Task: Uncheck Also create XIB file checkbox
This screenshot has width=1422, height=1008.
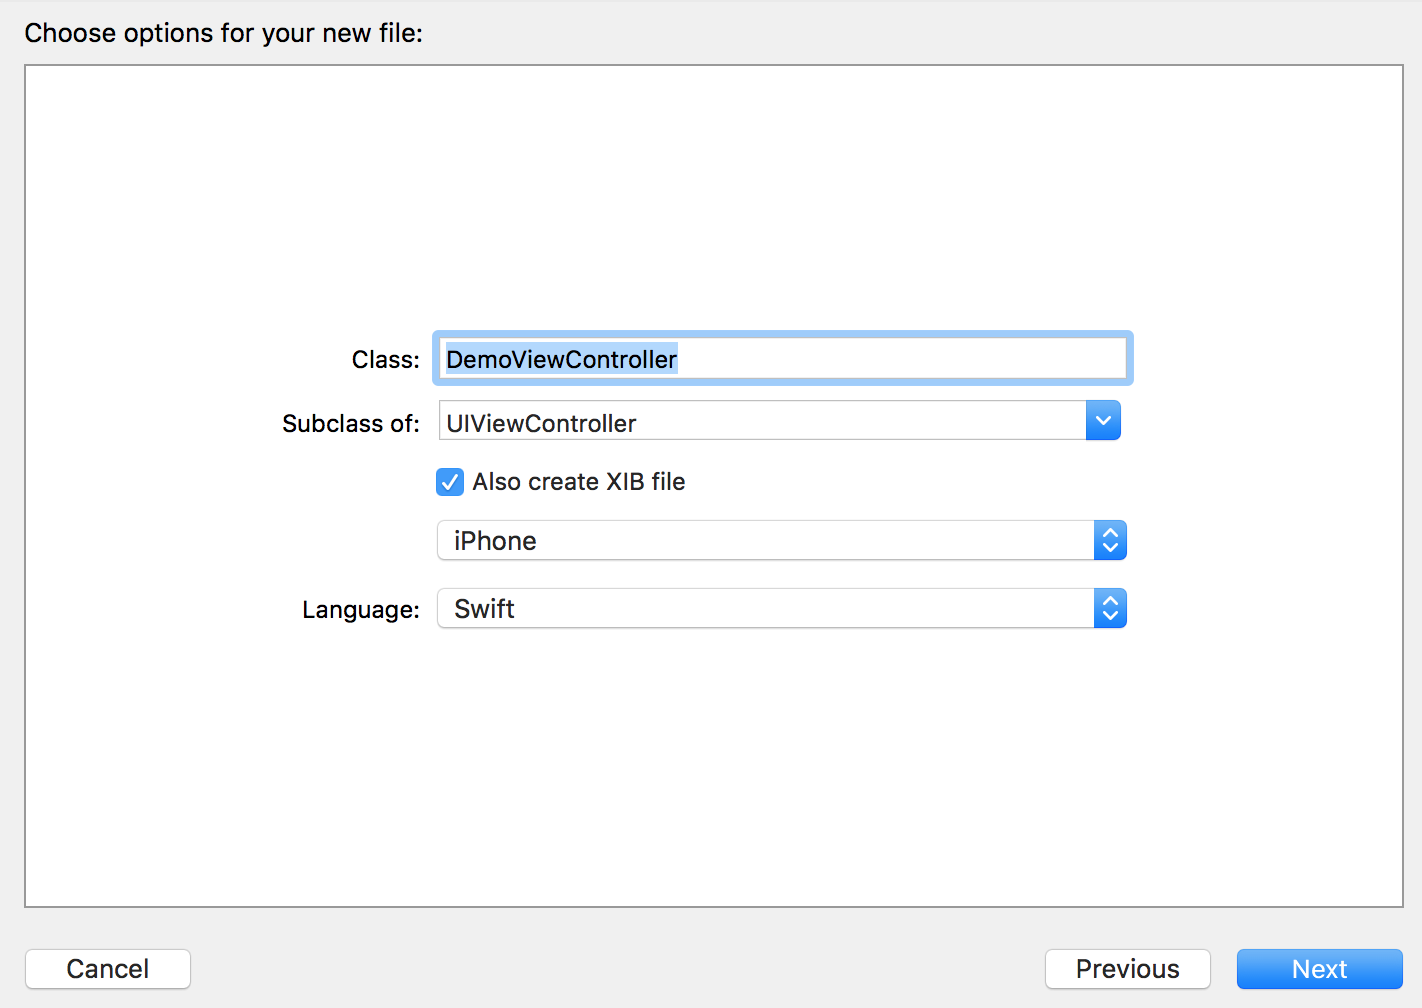Action: 450,482
